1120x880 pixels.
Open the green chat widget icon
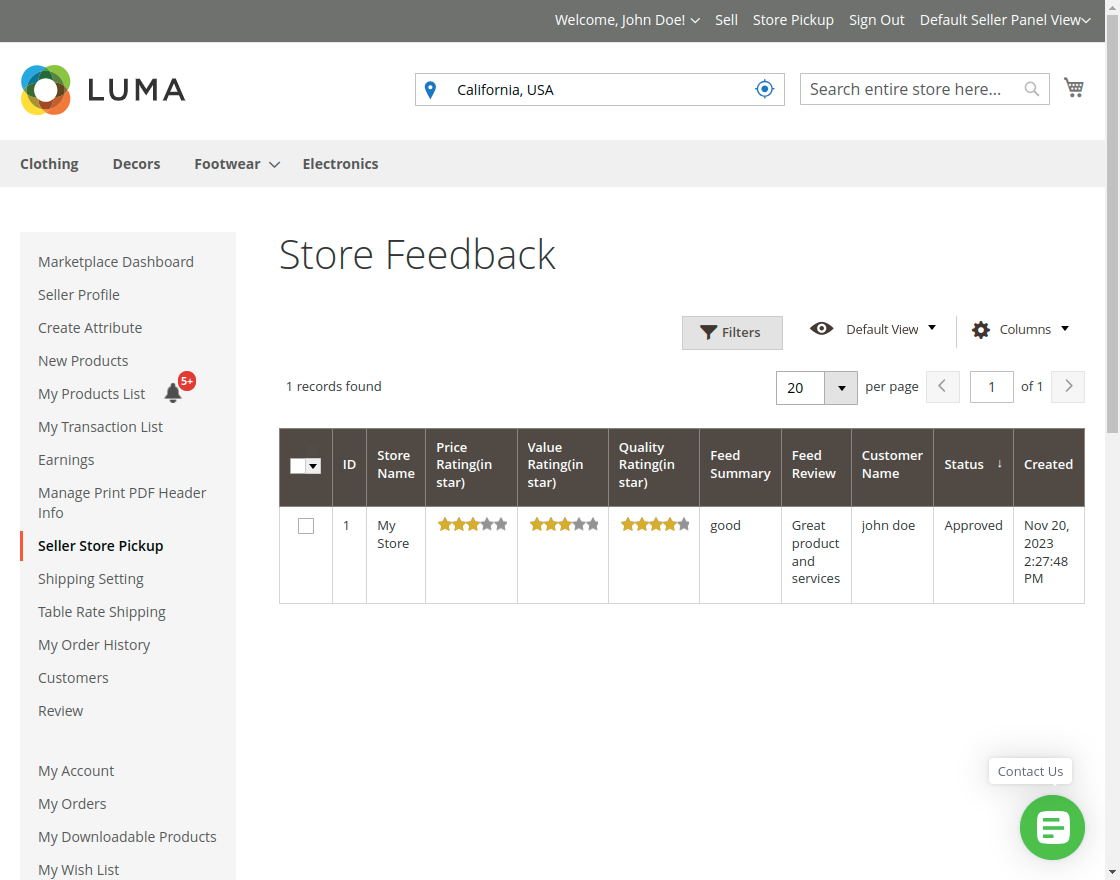pos(1052,827)
